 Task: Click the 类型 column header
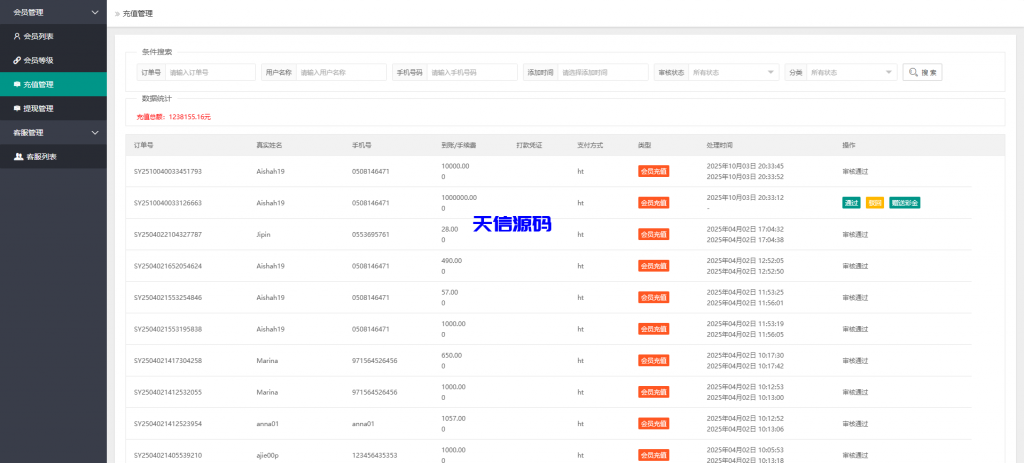click(645, 145)
